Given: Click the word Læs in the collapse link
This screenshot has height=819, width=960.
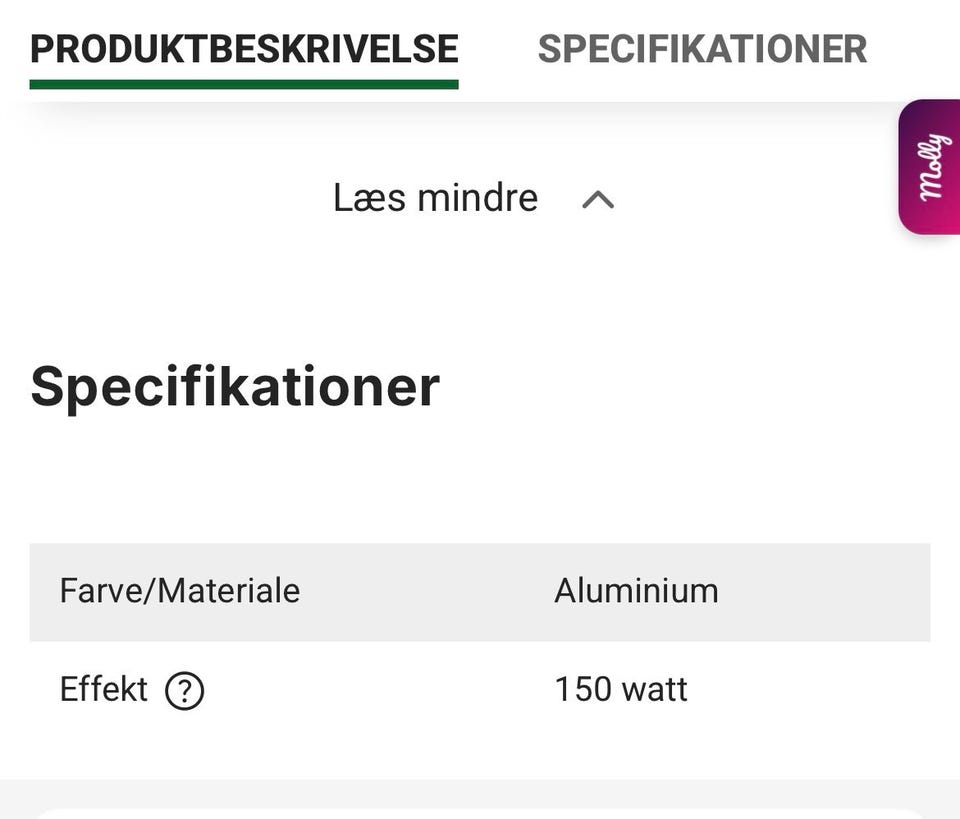Looking at the screenshot, I should [369, 198].
